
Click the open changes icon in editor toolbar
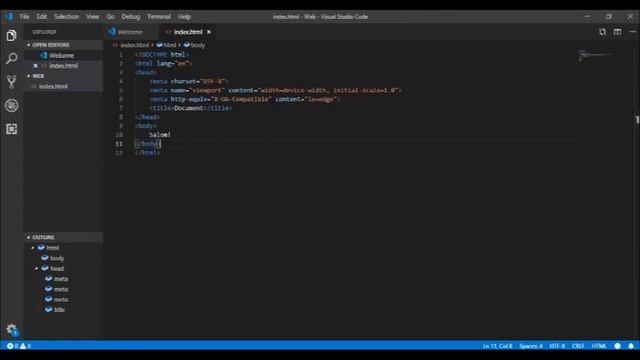point(602,32)
